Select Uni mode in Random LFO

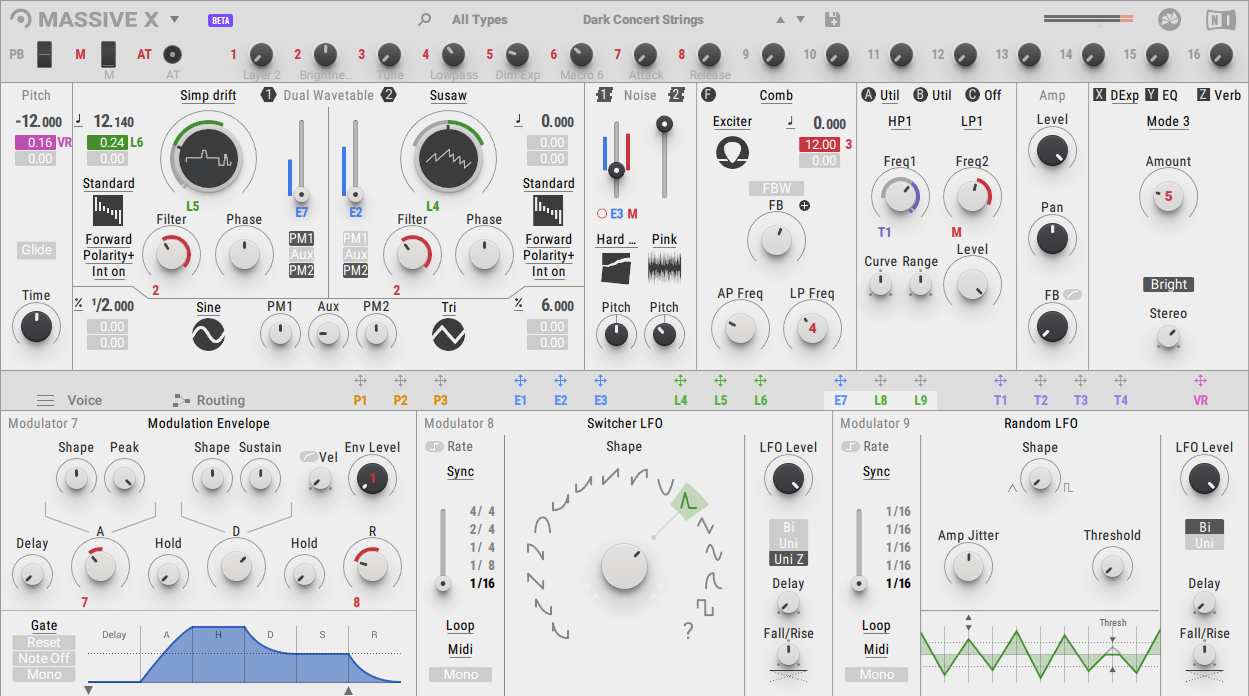(1204, 543)
